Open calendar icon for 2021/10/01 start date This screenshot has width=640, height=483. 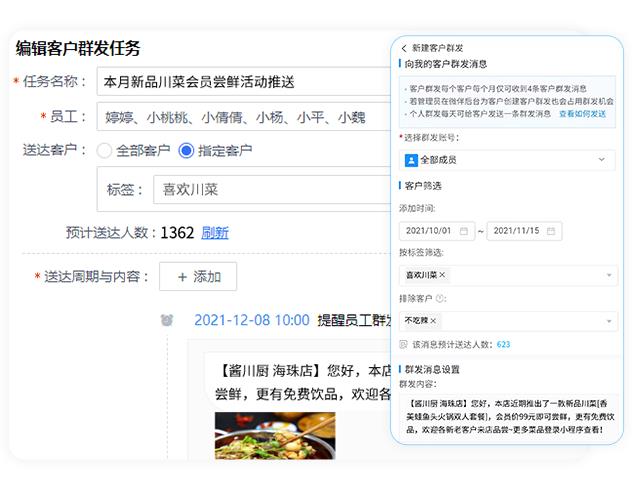tap(465, 231)
